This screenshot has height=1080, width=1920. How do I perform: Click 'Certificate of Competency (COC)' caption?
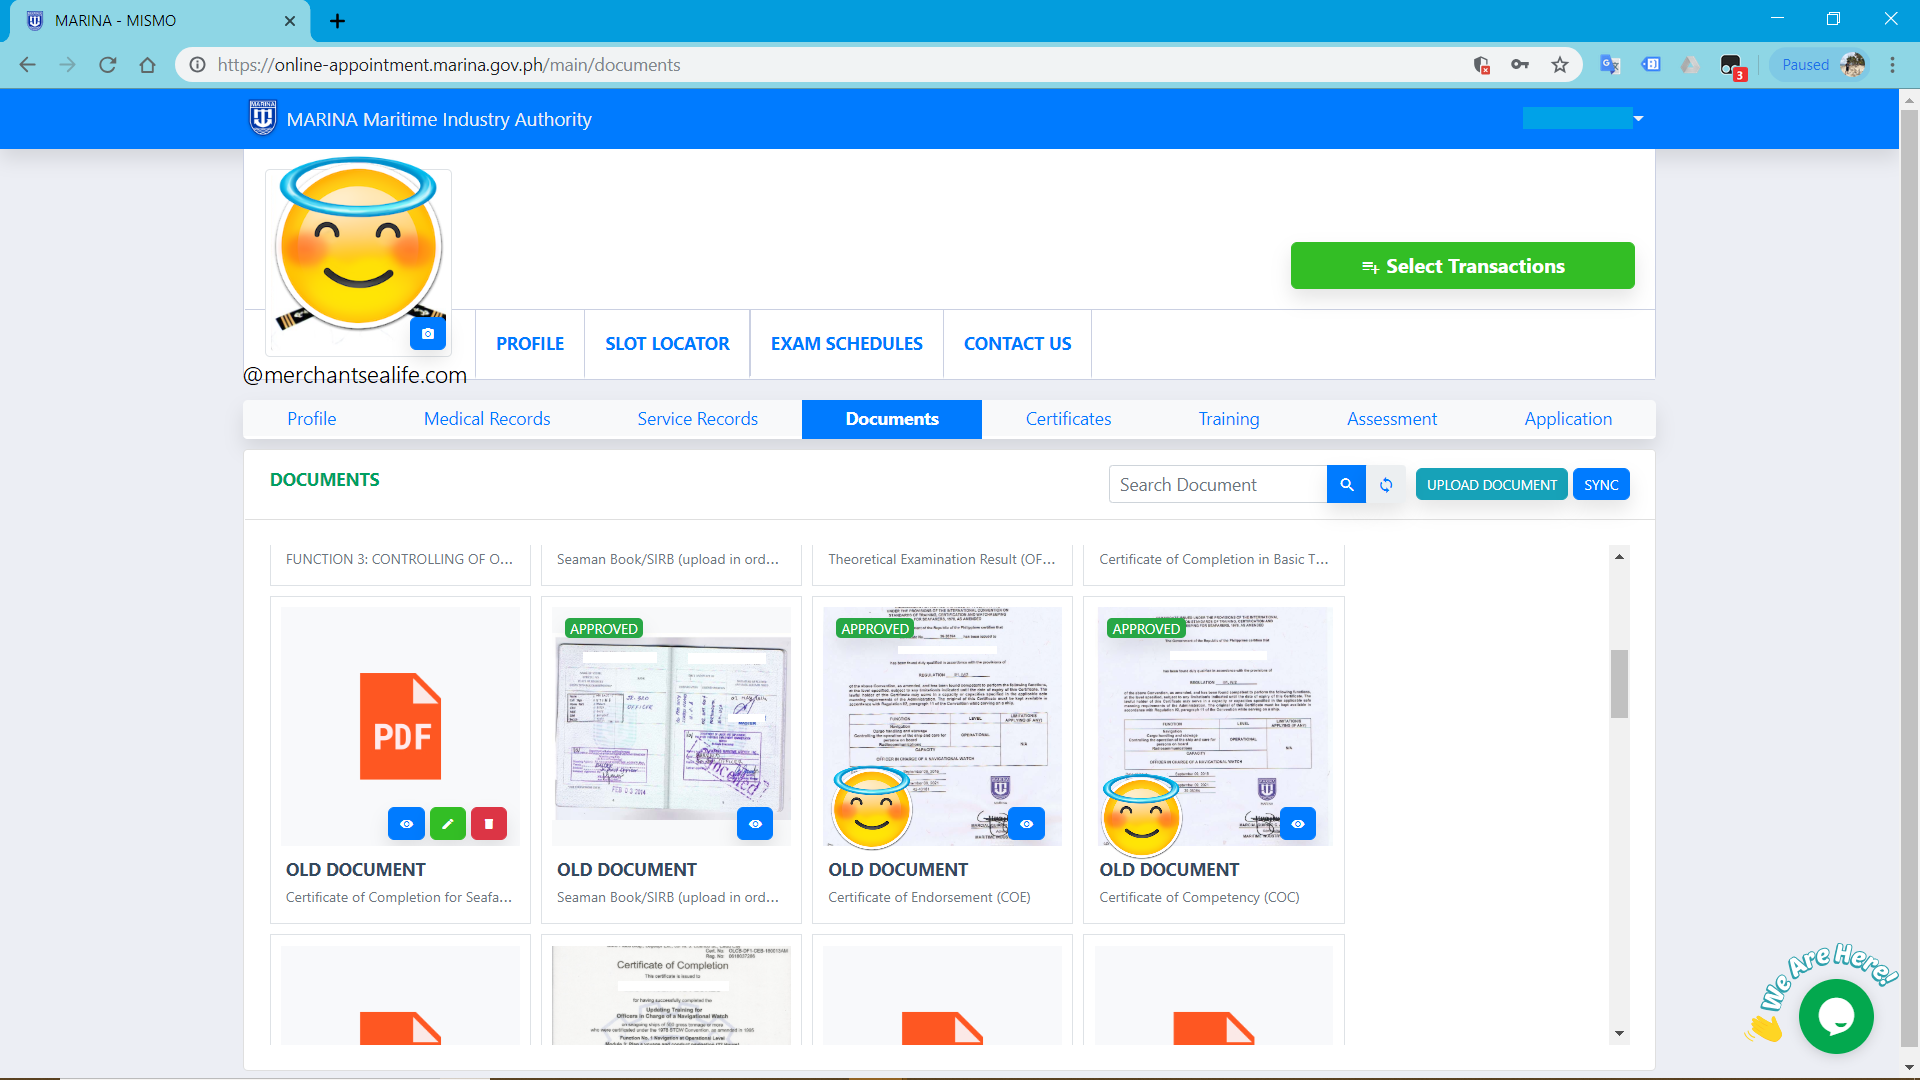pos(1199,897)
